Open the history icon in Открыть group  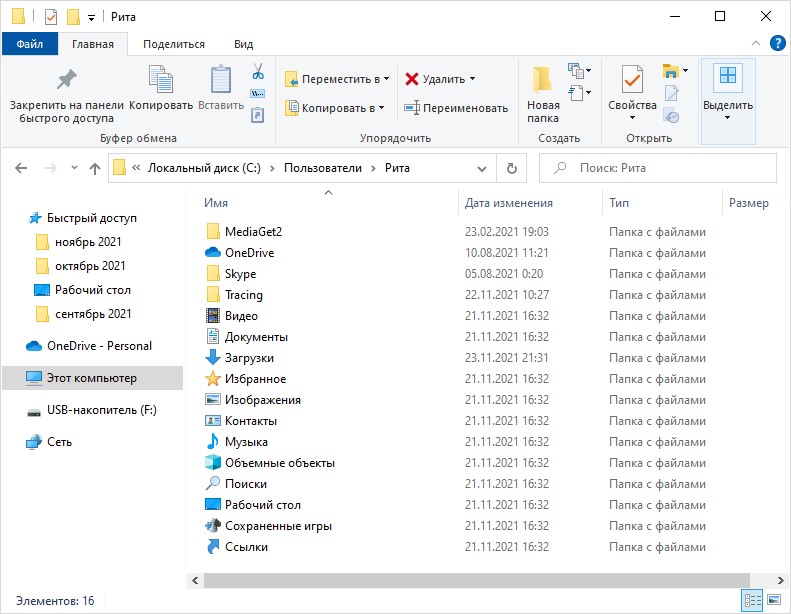[x=671, y=117]
